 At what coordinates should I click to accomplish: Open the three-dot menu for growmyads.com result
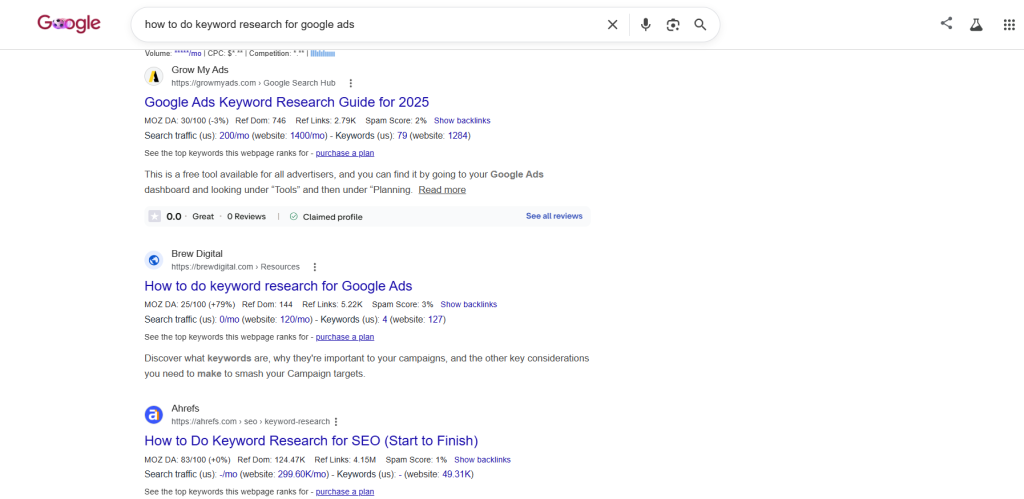(x=351, y=83)
